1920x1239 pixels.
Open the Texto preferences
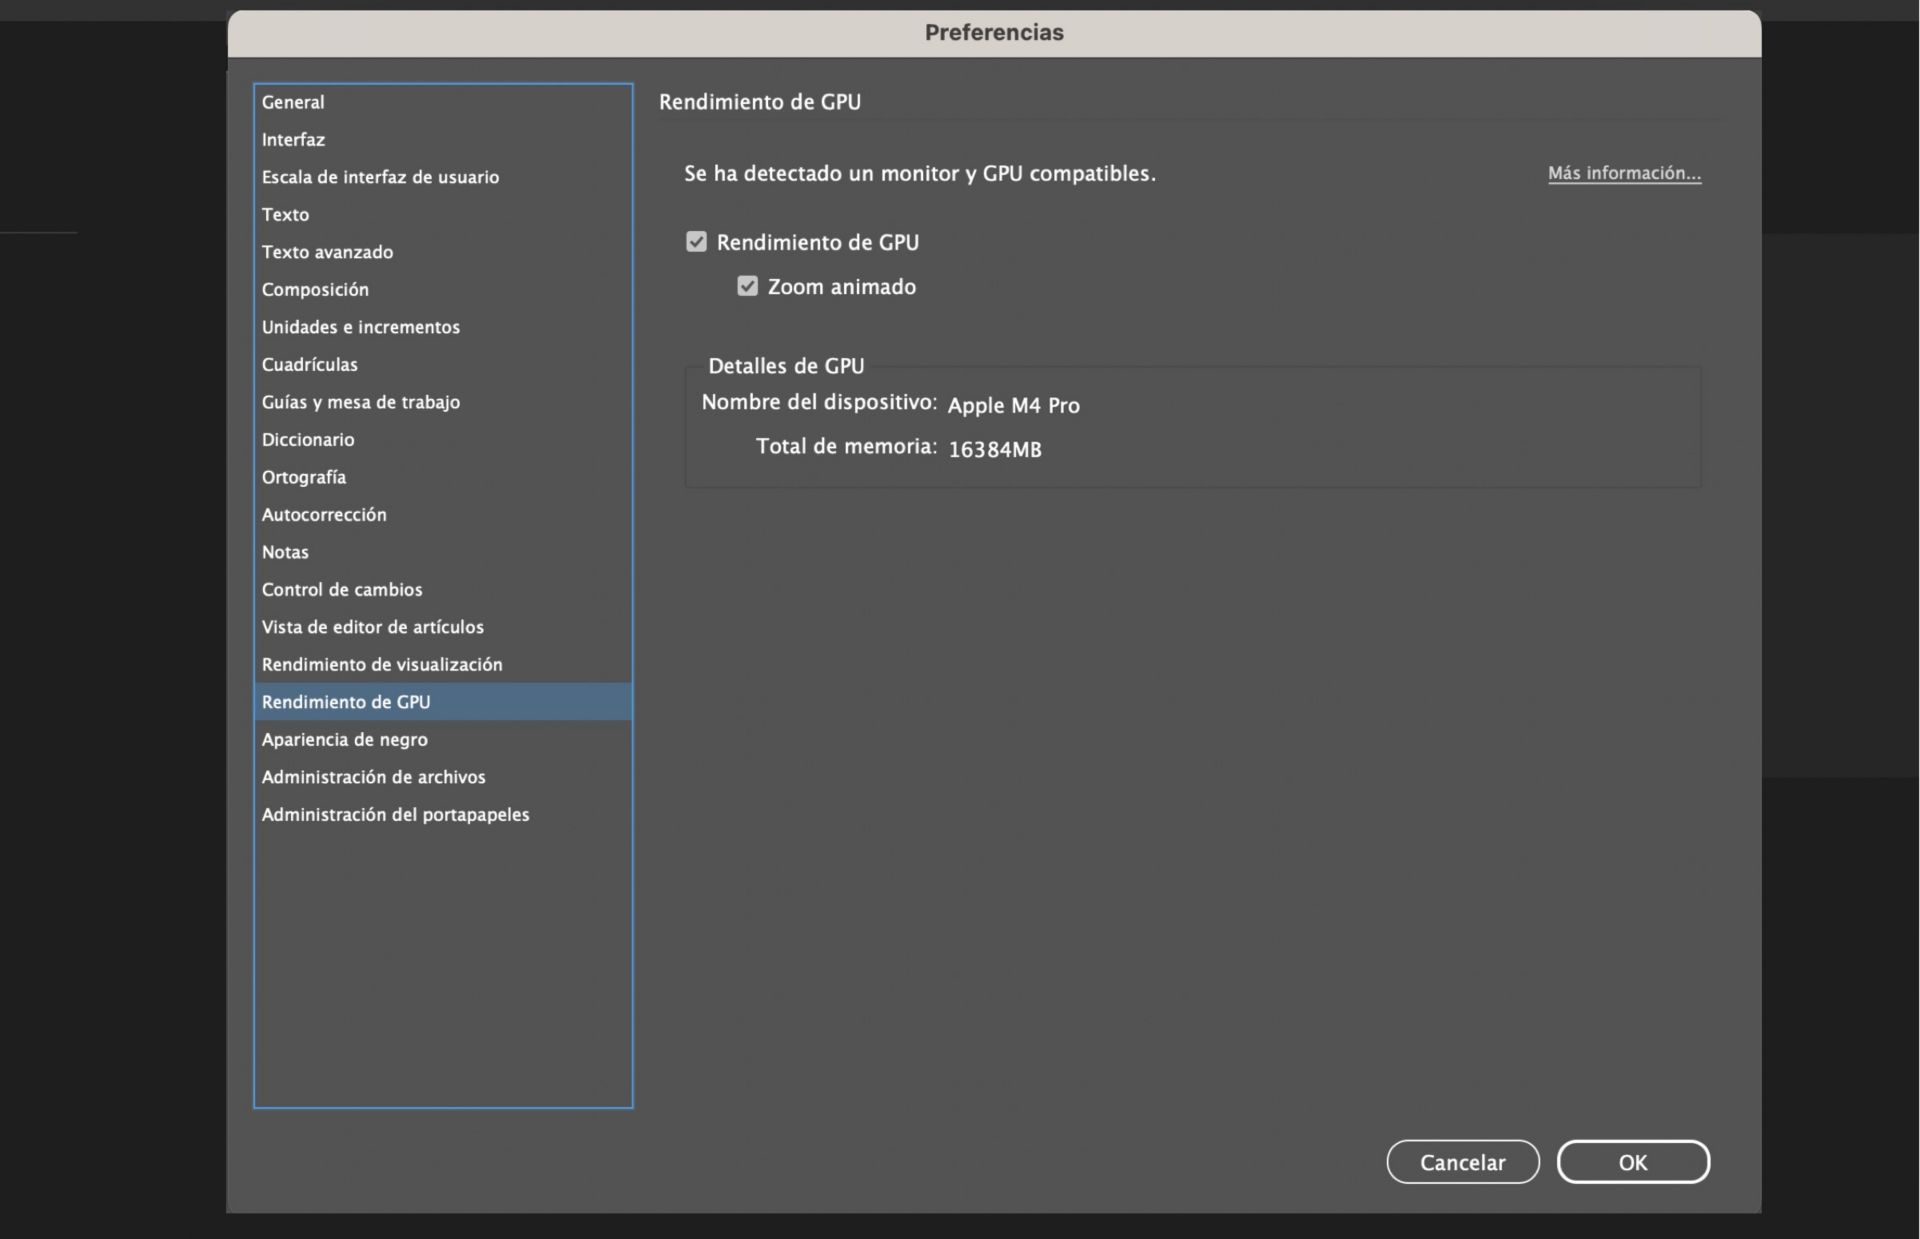click(286, 214)
